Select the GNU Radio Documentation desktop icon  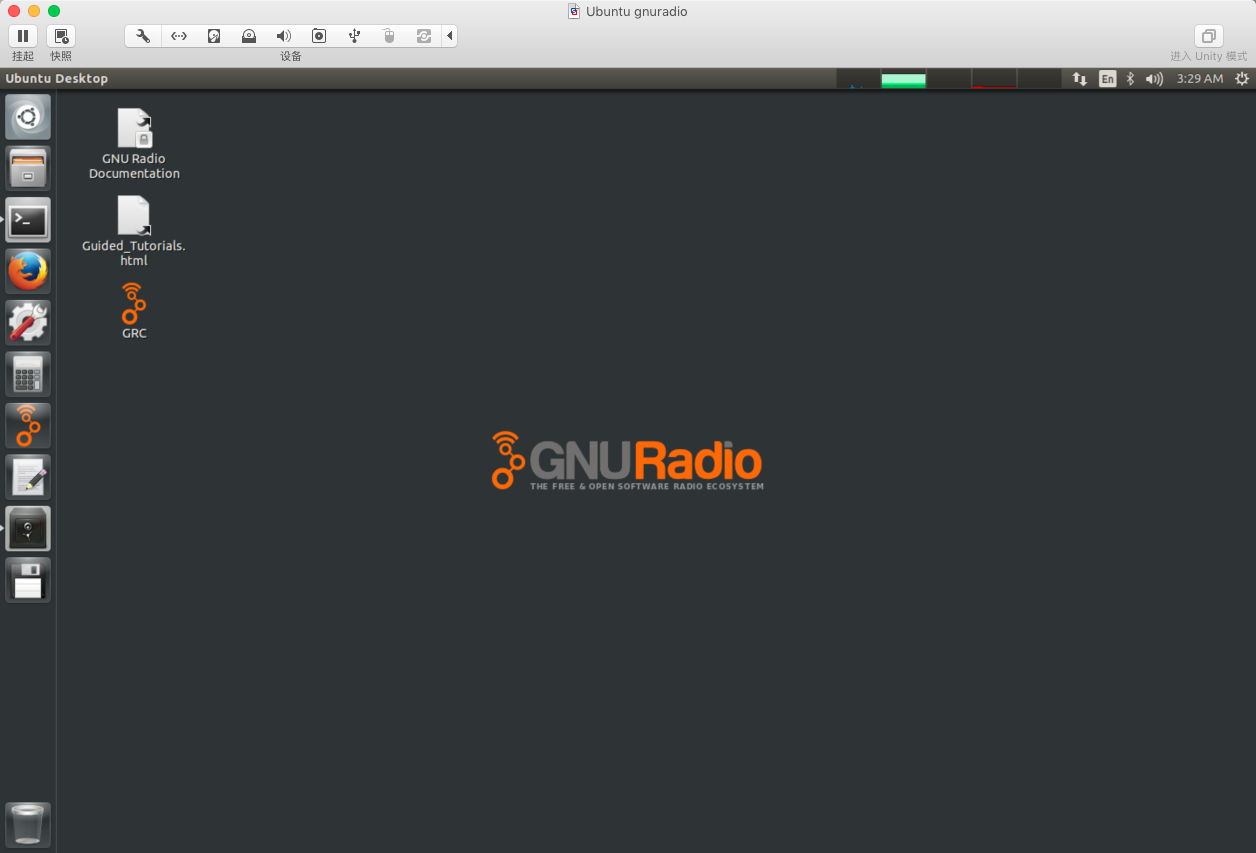pos(134,144)
